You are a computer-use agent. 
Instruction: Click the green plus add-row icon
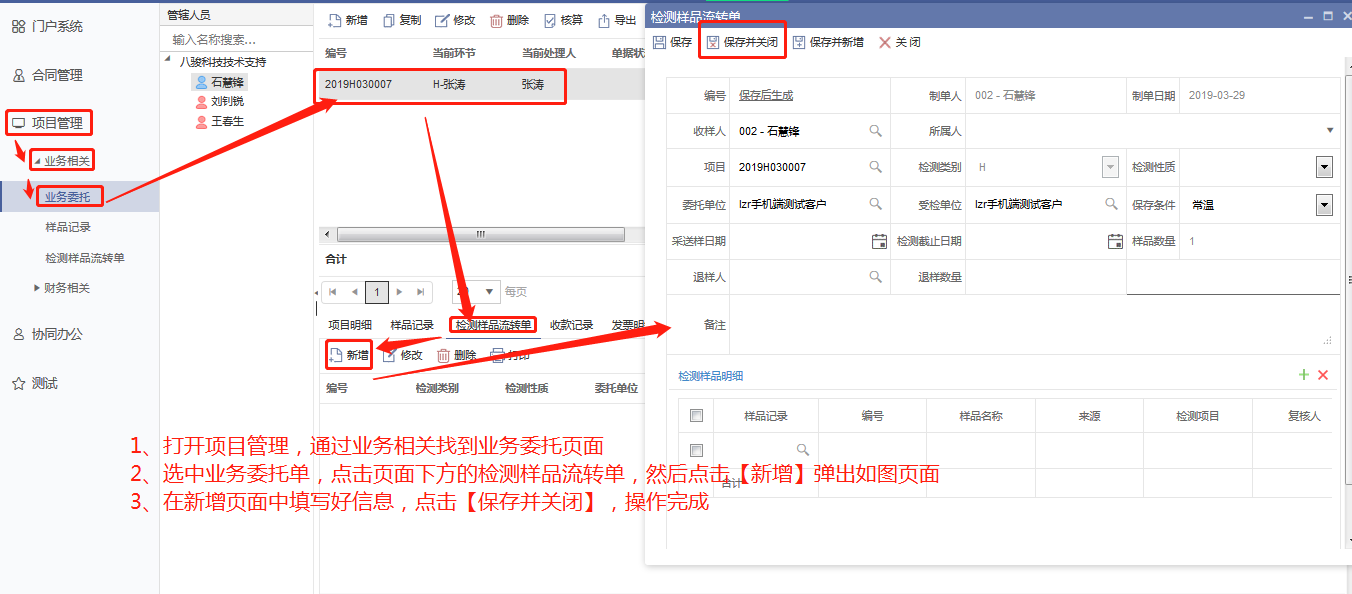[x=1303, y=375]
